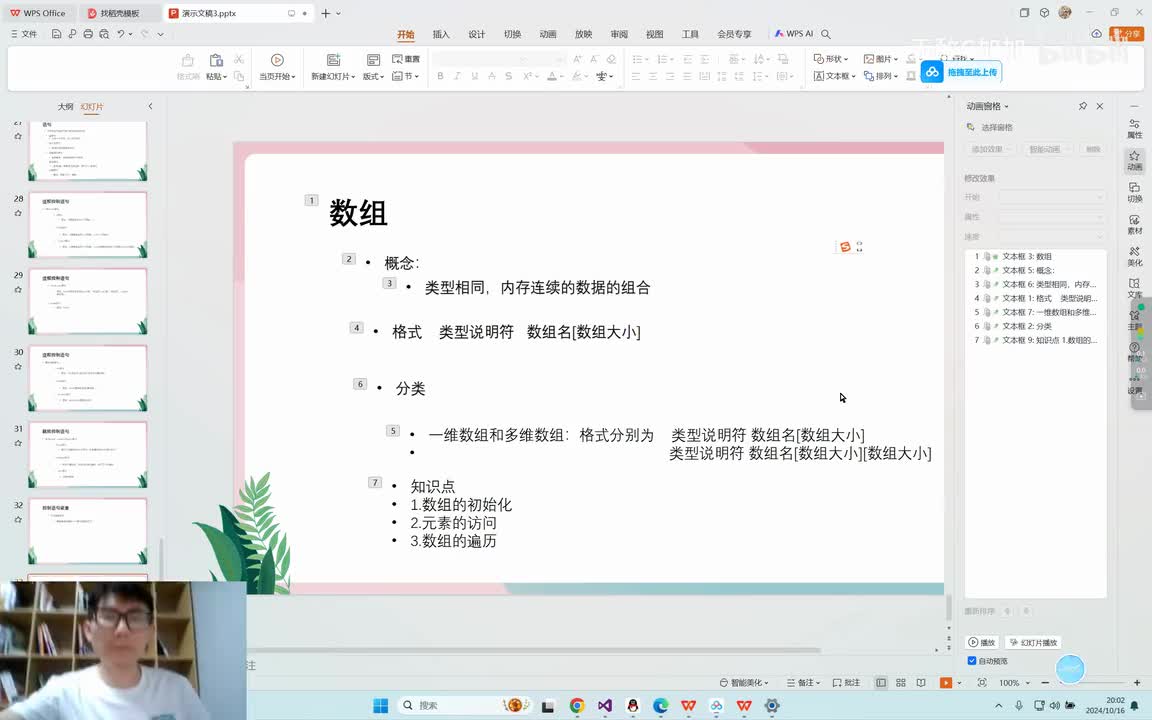The width and height of the screenshot is (1152, 720).
Task: Switch to reading view book icon
Action: (x=921, y=683)
